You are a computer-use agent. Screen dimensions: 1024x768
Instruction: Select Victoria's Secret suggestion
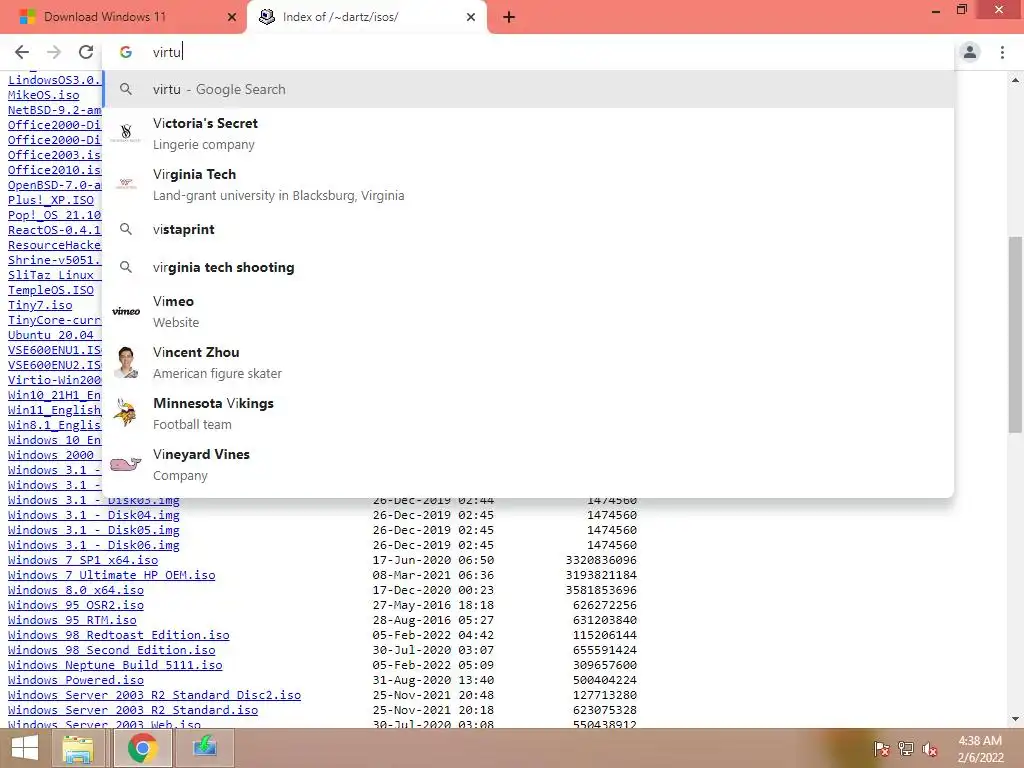[528, 133]
